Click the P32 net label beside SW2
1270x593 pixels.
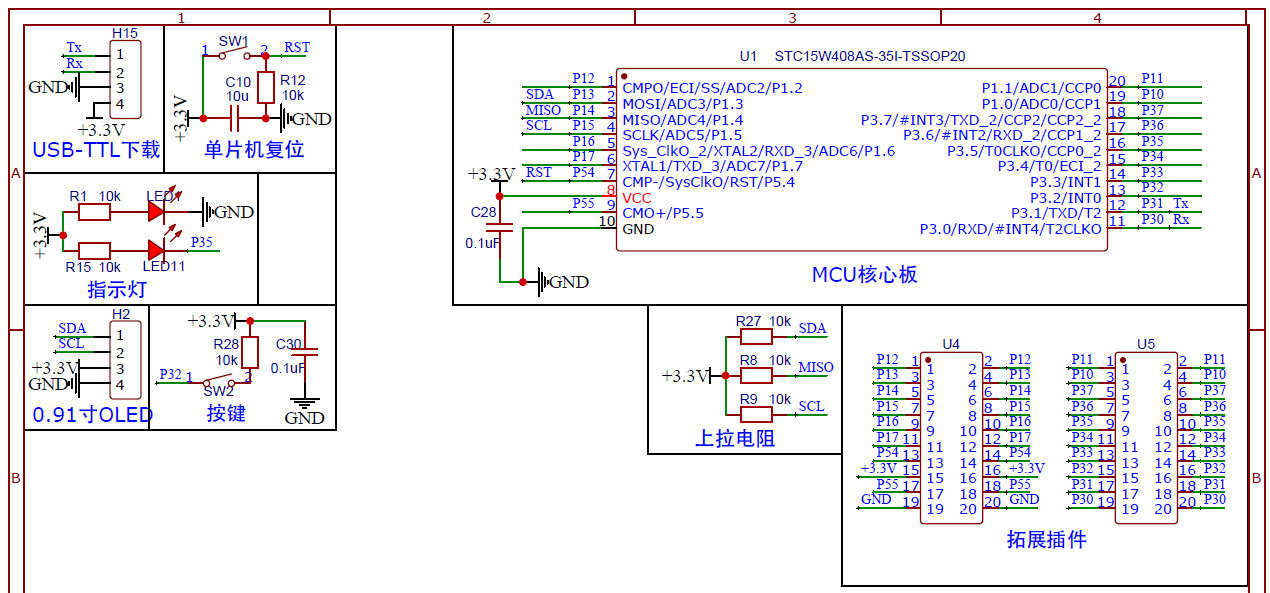[171, 375]
